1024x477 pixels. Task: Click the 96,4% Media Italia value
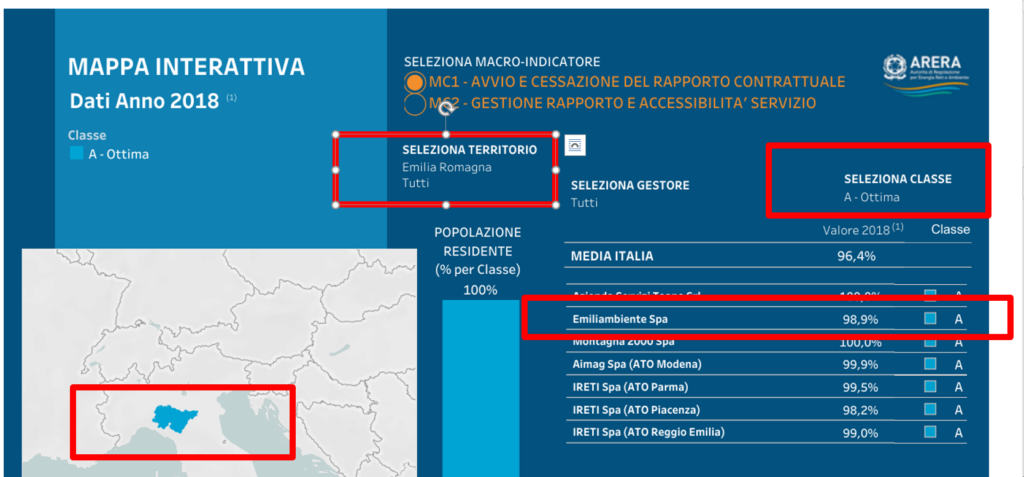click(856, 256)
